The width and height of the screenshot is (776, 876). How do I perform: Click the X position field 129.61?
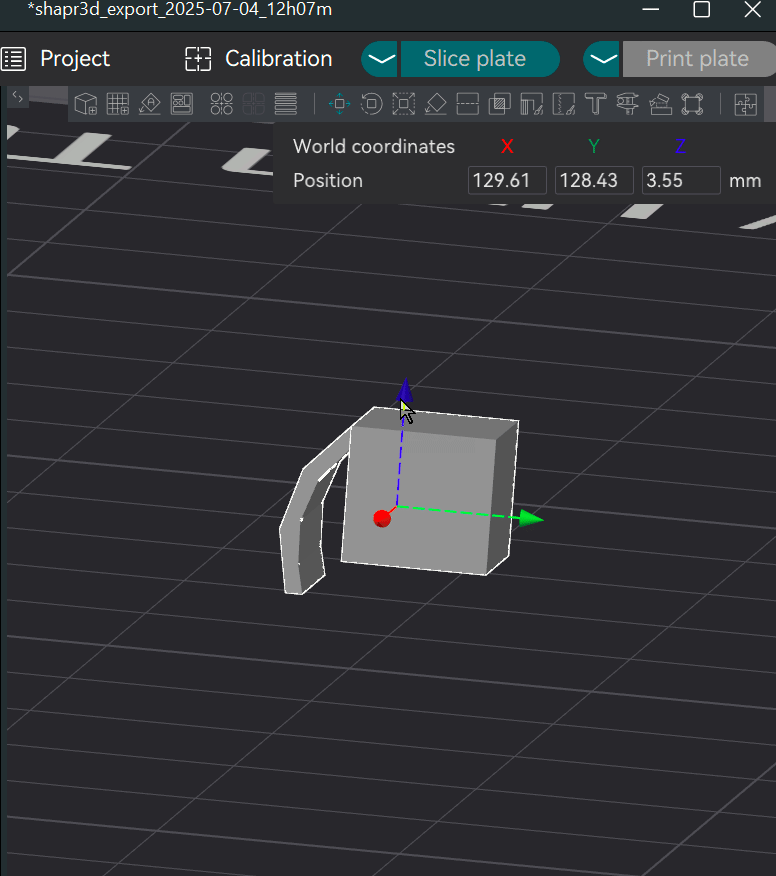(507, 180)
